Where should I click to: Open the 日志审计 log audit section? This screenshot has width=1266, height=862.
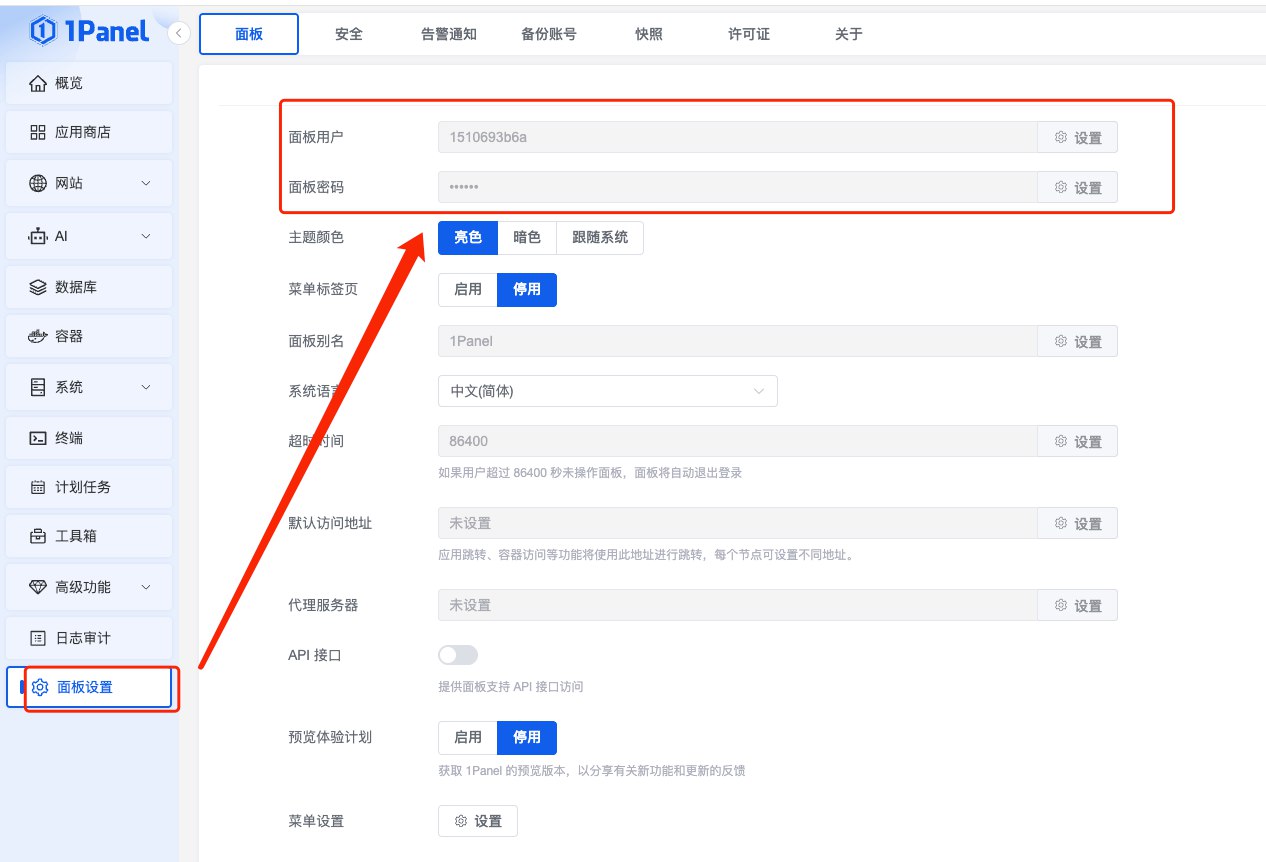tap(88, 637)
